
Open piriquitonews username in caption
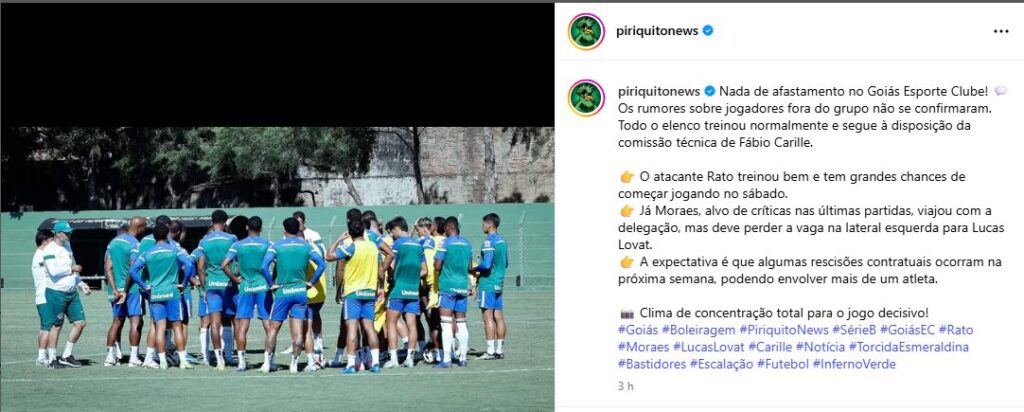click(x=659, y=91)
